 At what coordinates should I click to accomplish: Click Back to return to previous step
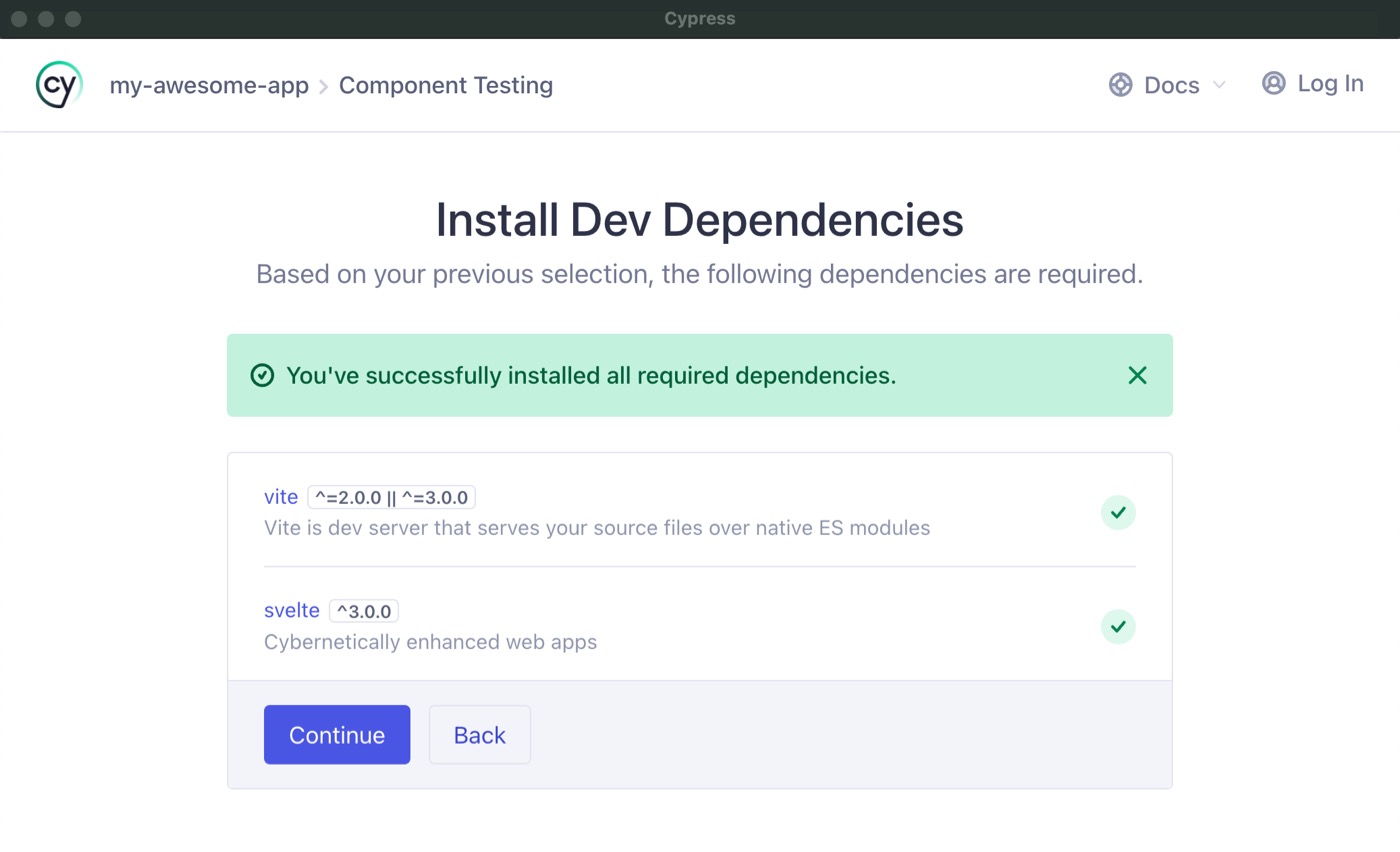coord(479,734)
